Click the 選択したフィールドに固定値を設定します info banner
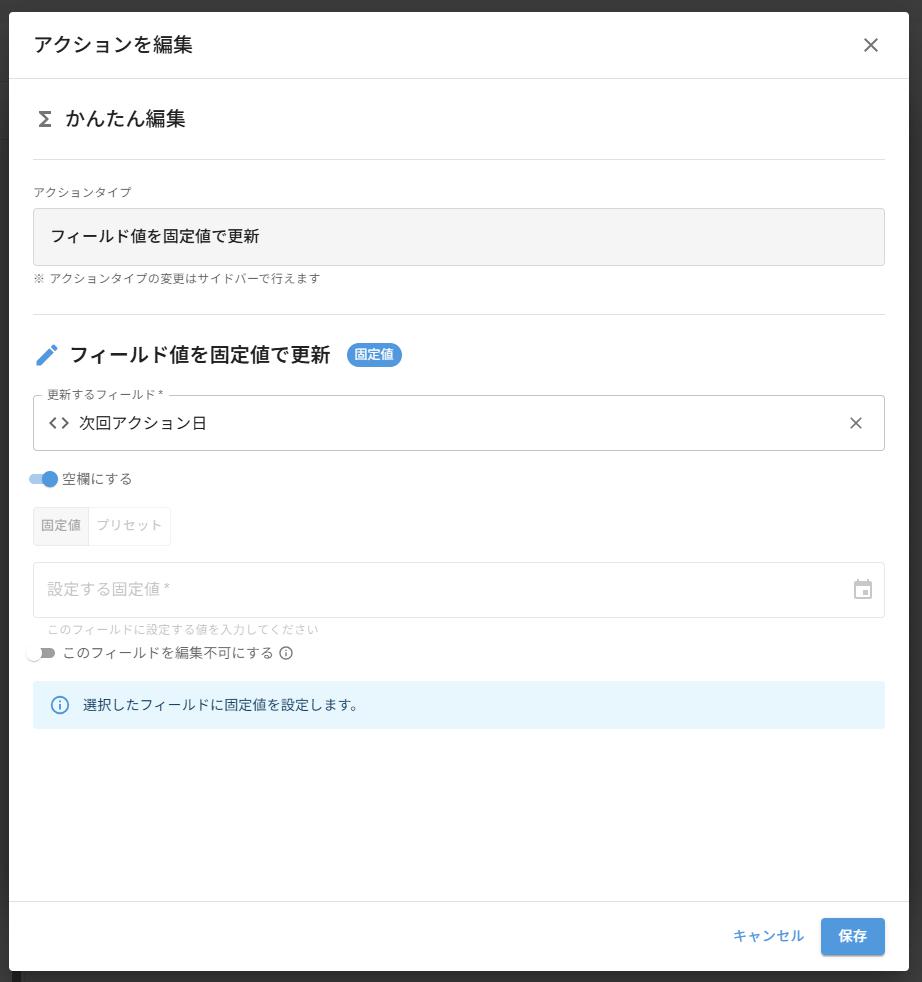Viewport: 922px width, 982px height. (x=460, y=705)
